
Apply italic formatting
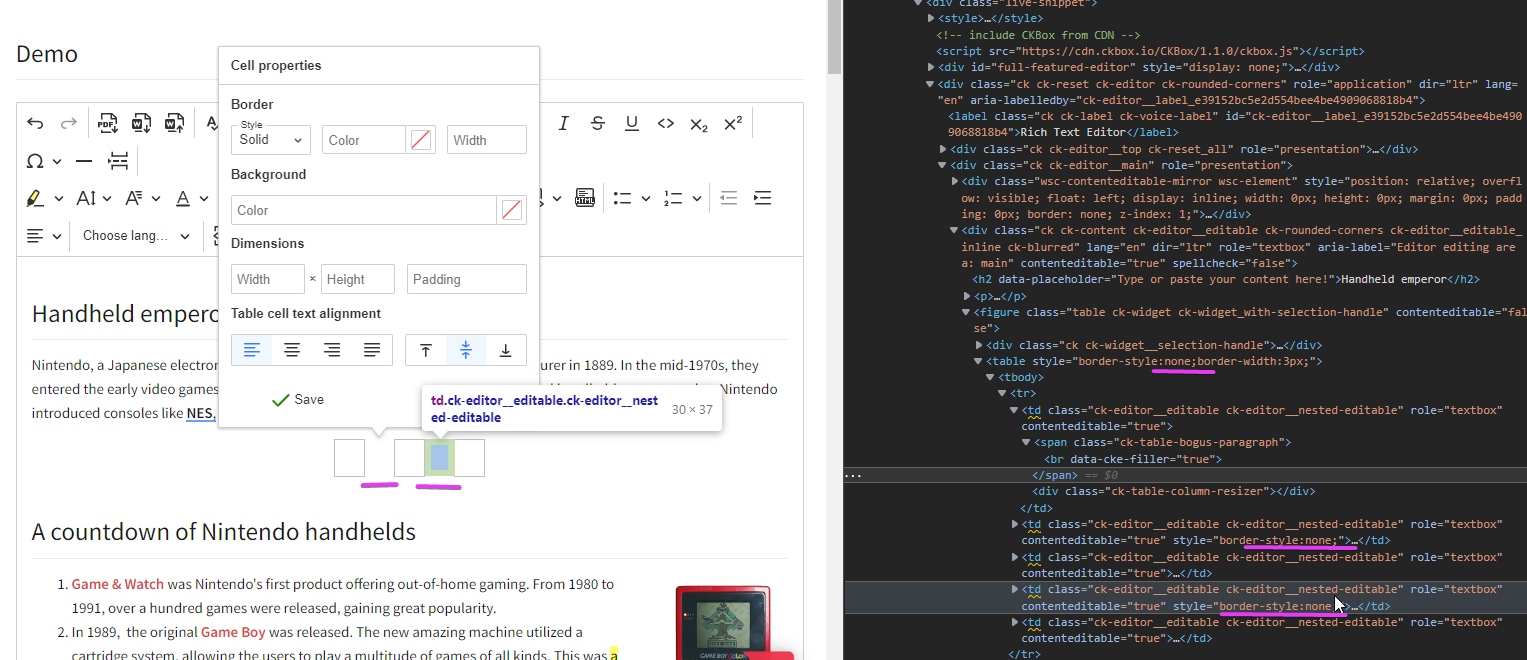coord(563,124)
